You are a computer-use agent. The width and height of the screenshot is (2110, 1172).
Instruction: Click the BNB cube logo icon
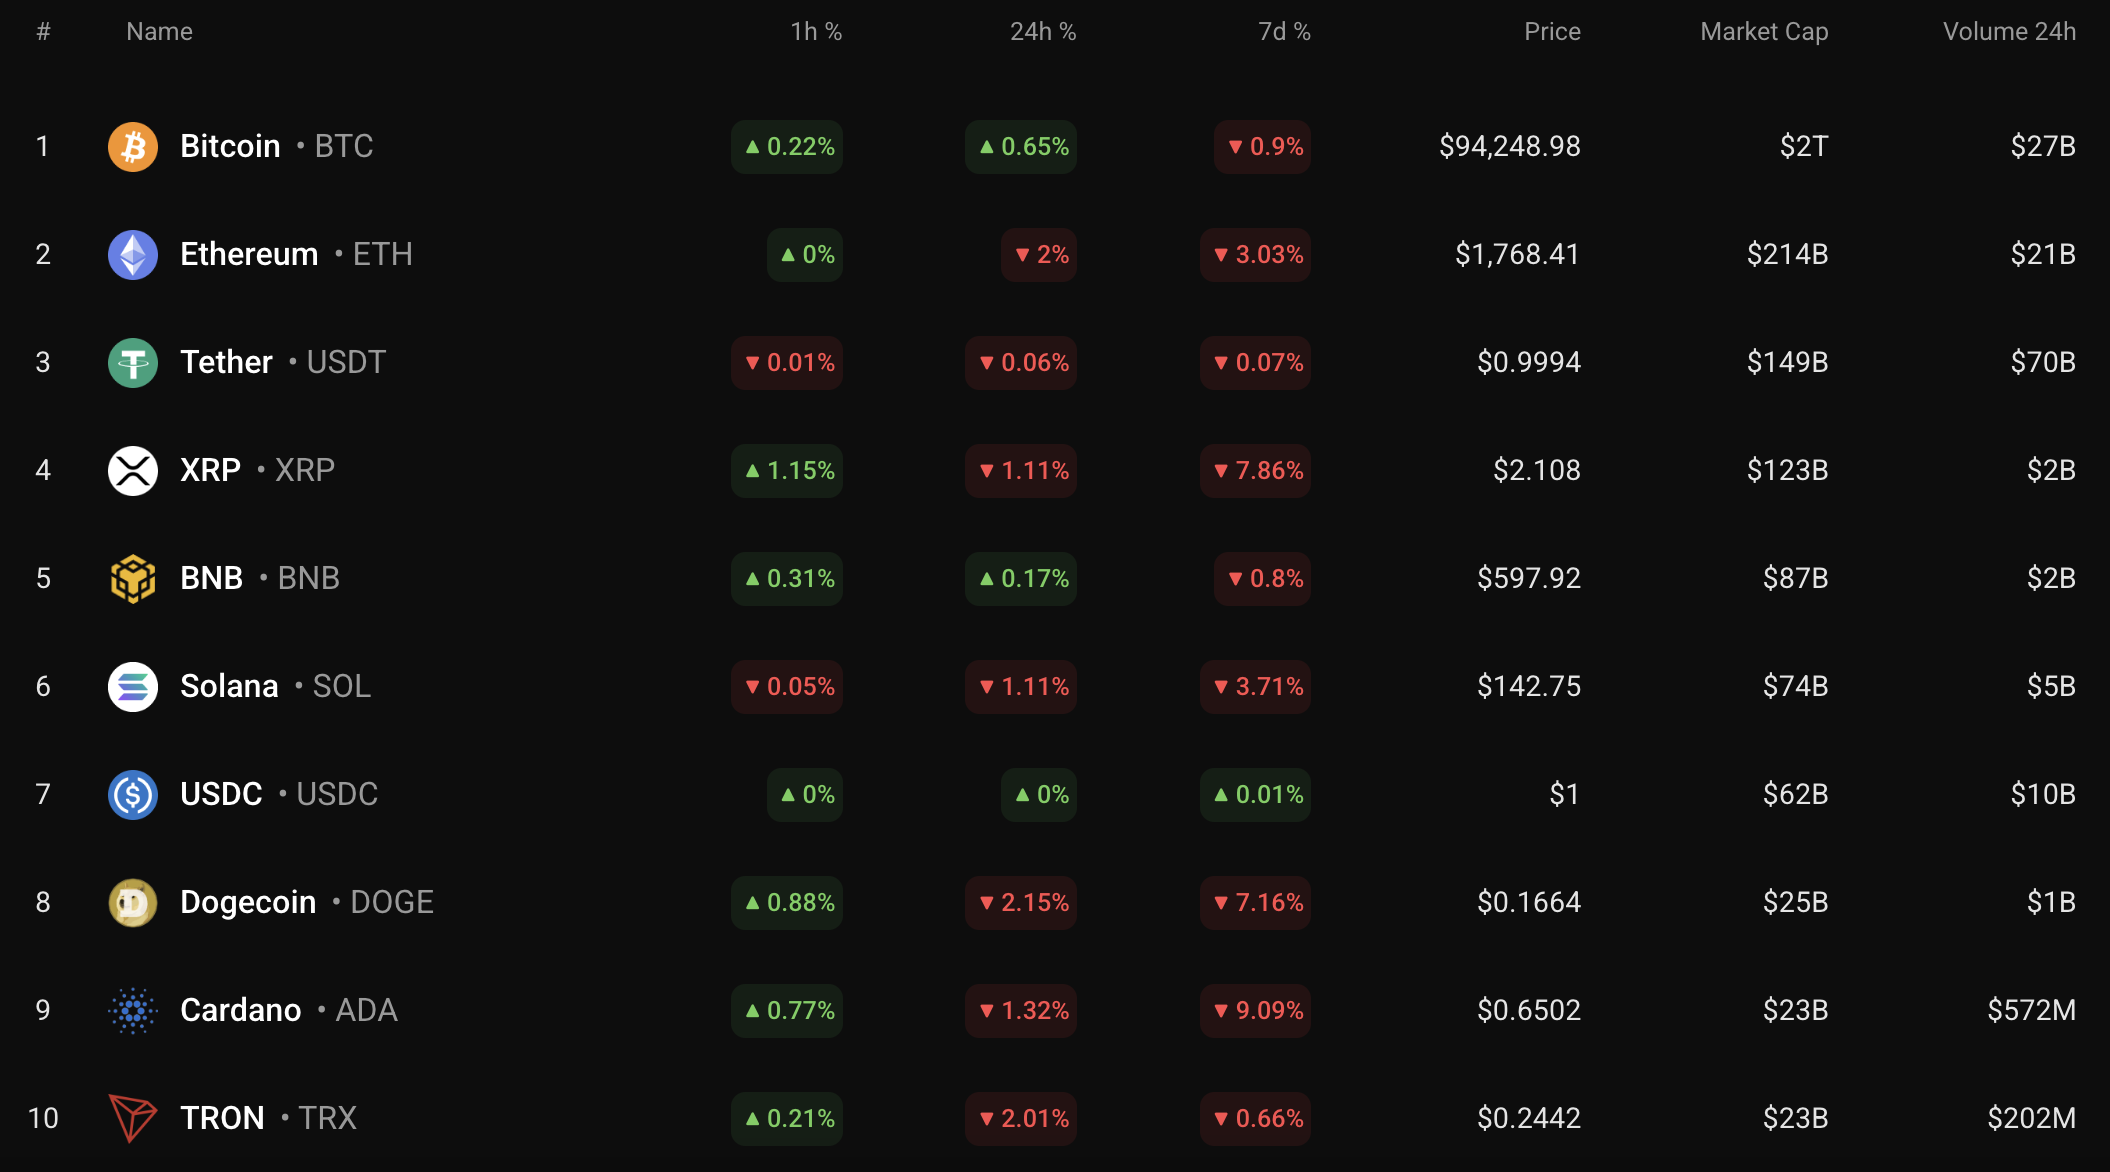click(x=133, y=579)
